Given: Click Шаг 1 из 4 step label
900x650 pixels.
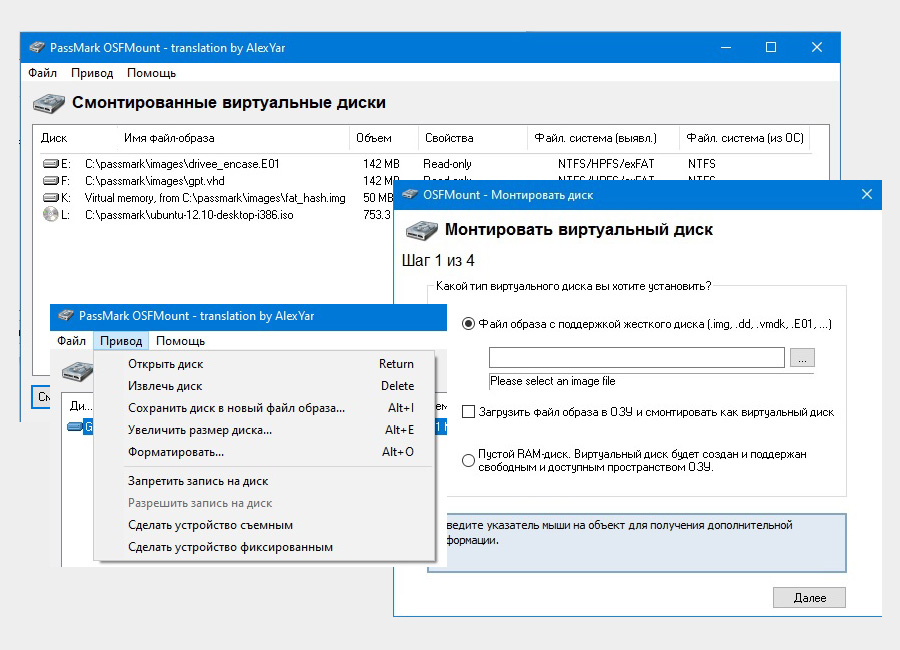Looking at the screenshot, I should point(438,261).
